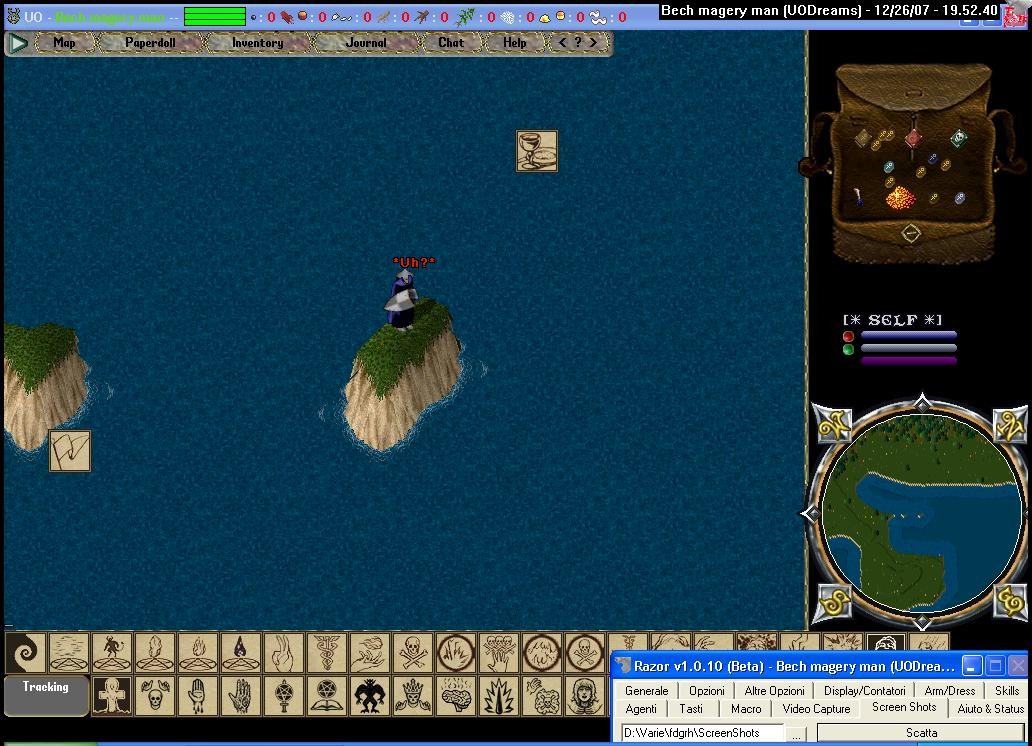Click the scribble icon near the left island
Screen dimensions: 1032x746
[70, 450]
